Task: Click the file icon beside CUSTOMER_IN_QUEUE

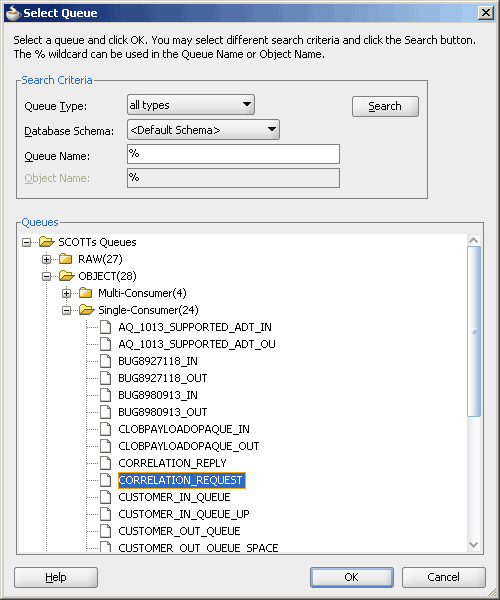Action: click(106, 497)
